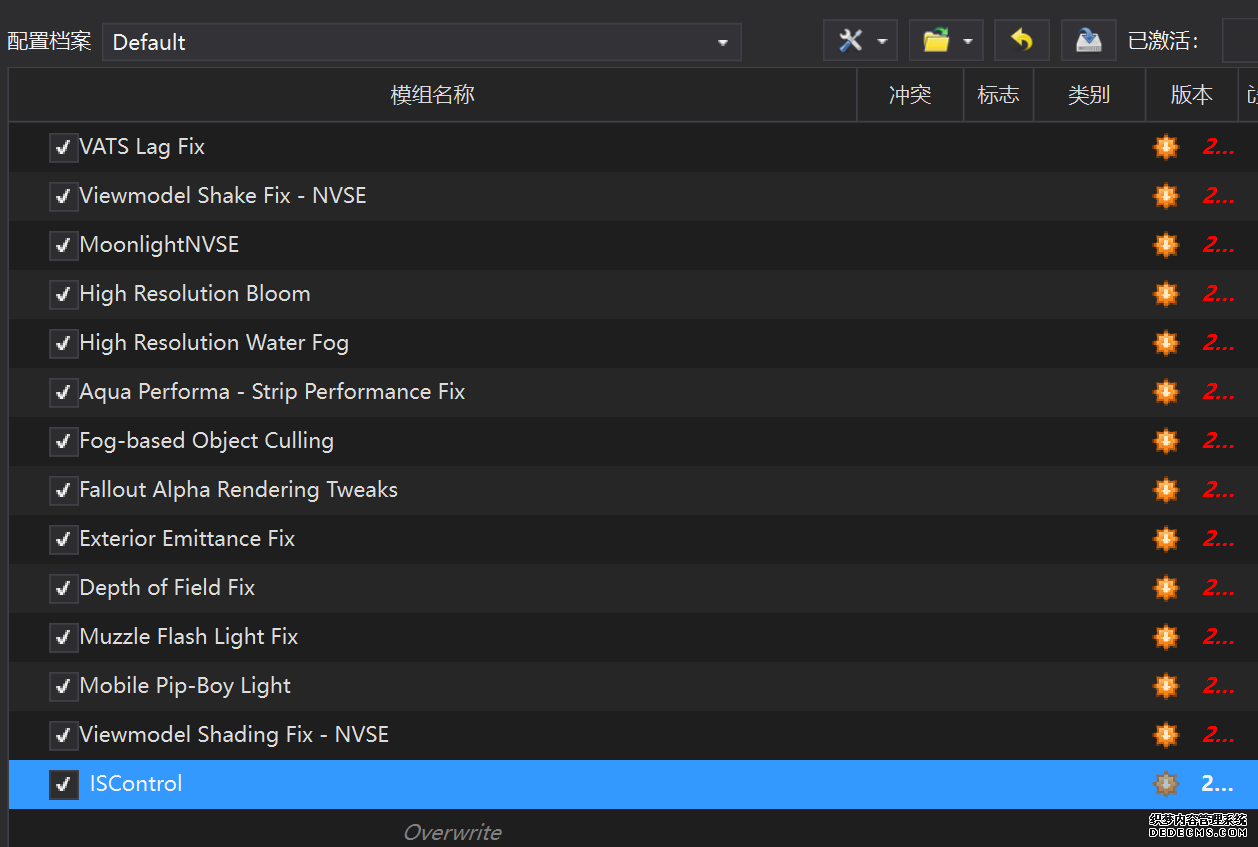The image size is (1258, 847).
Task: Expand the folder icon dropdown arrow
Action: click(x=968, y=42)
